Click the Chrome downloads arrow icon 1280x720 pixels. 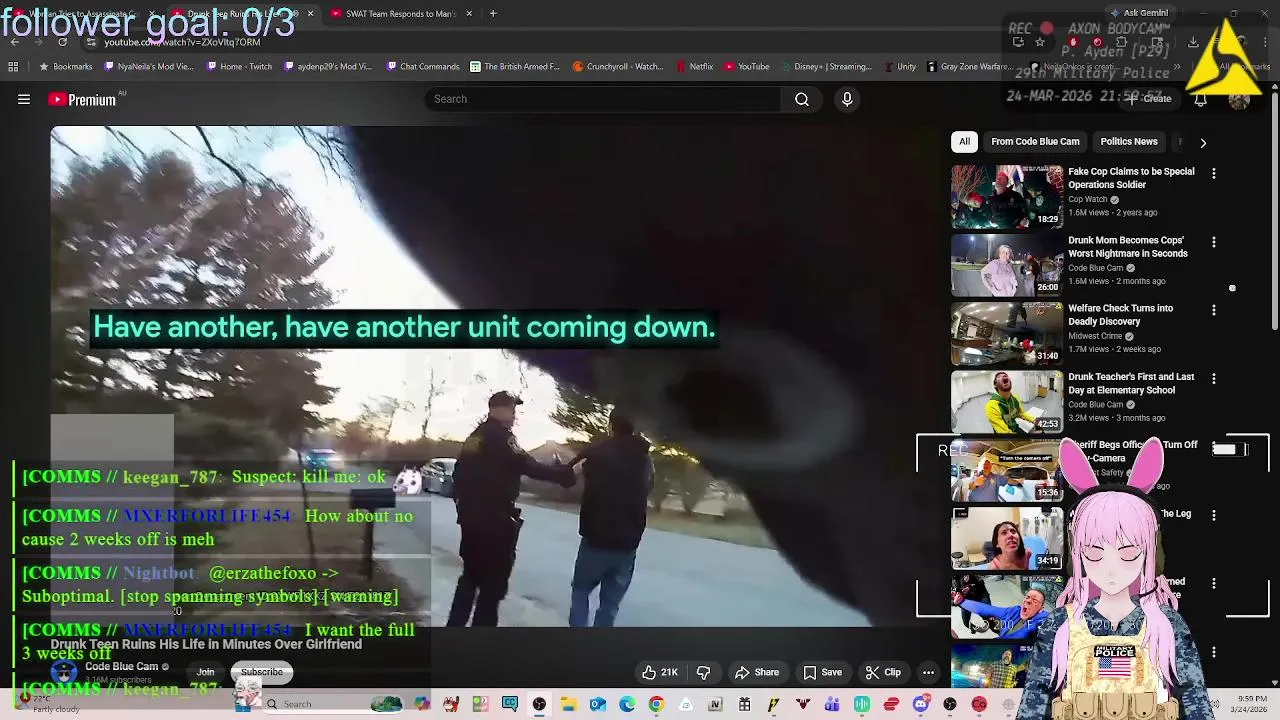(1193, 42)
